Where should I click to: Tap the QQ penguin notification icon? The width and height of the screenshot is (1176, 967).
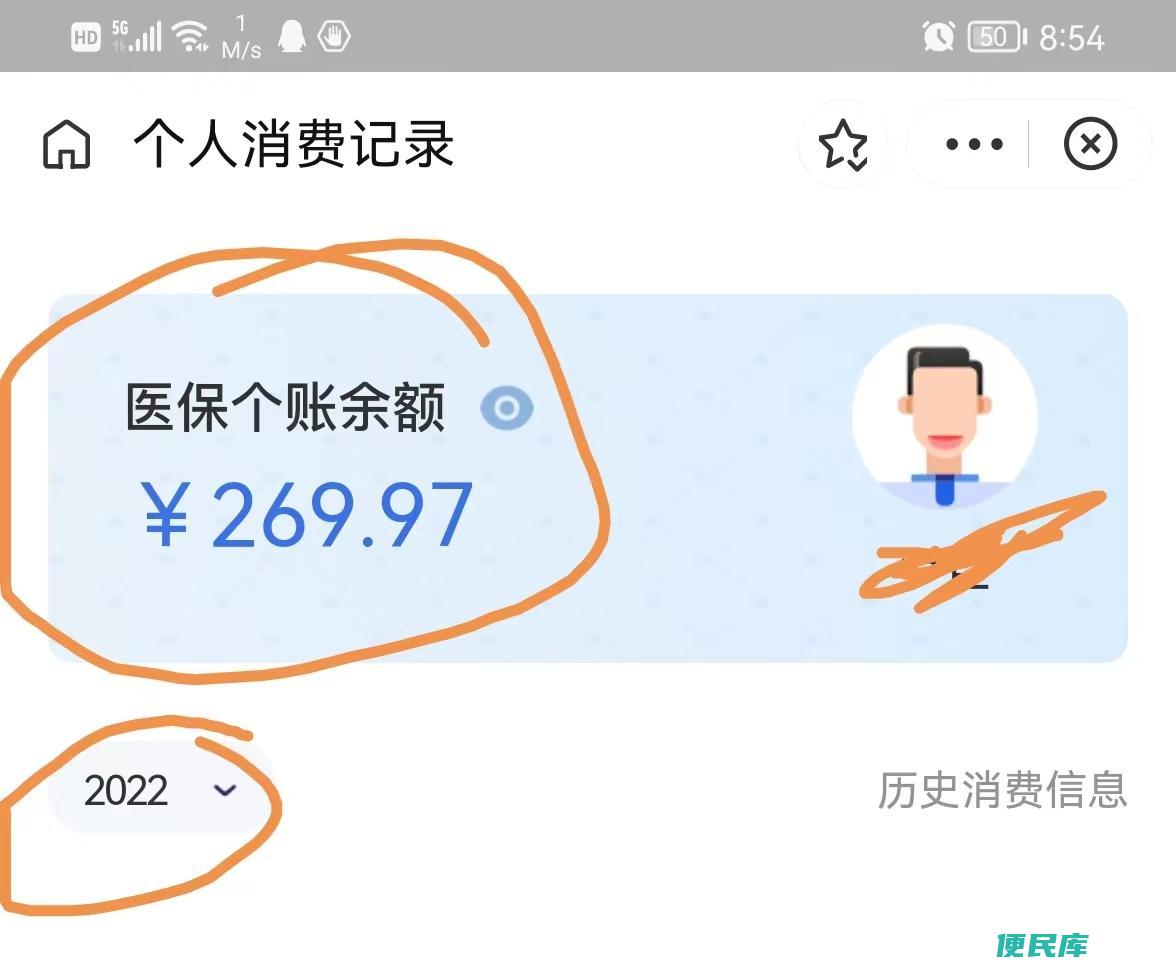292,36
